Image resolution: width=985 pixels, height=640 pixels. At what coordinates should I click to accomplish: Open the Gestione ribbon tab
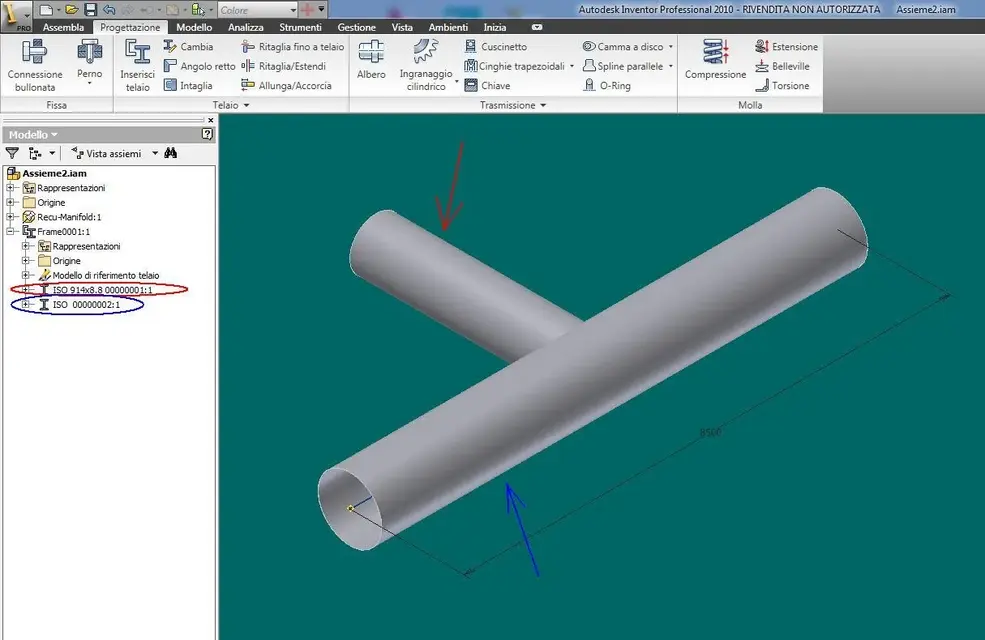[356, 27]
